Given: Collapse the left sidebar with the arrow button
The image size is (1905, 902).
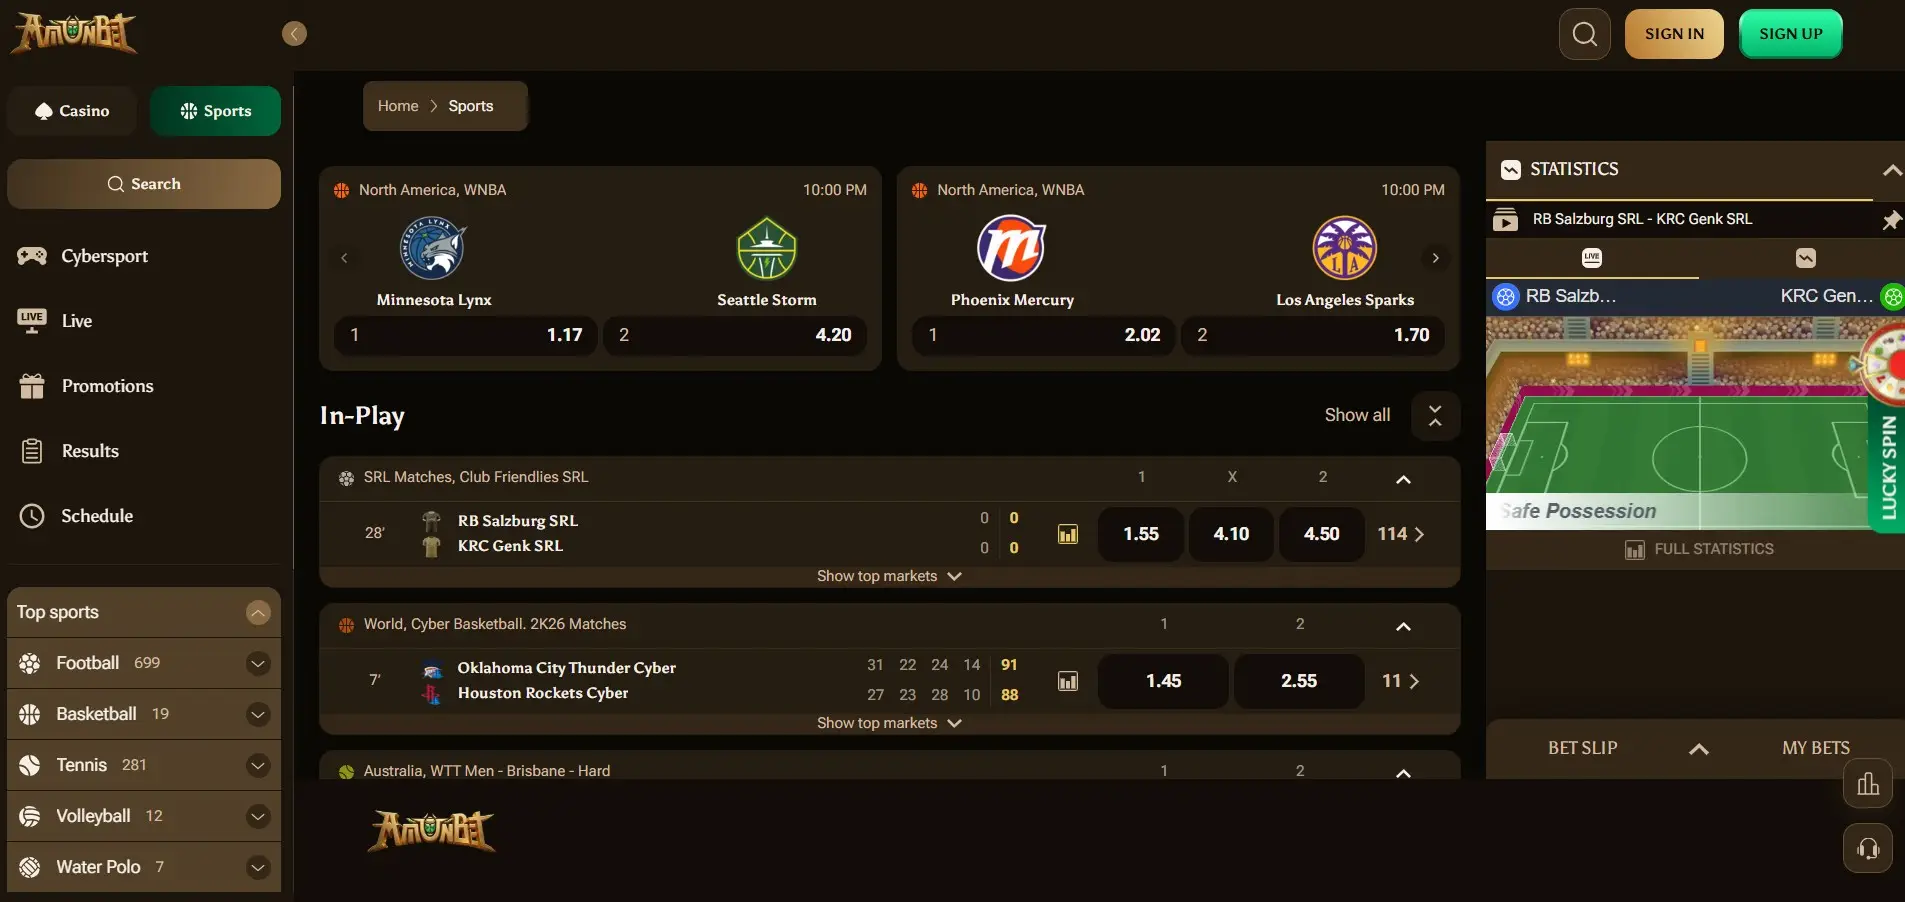Looking at the screenshot, I should (294, 34).
